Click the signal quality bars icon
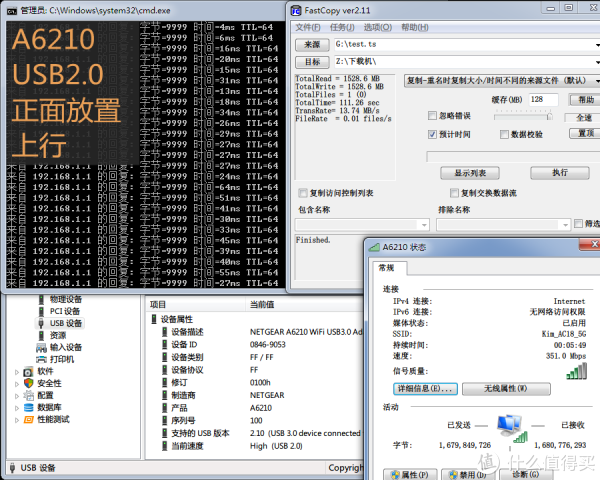Image resolution: width=600 pixels, height=480 pixels. pos(576,371)
